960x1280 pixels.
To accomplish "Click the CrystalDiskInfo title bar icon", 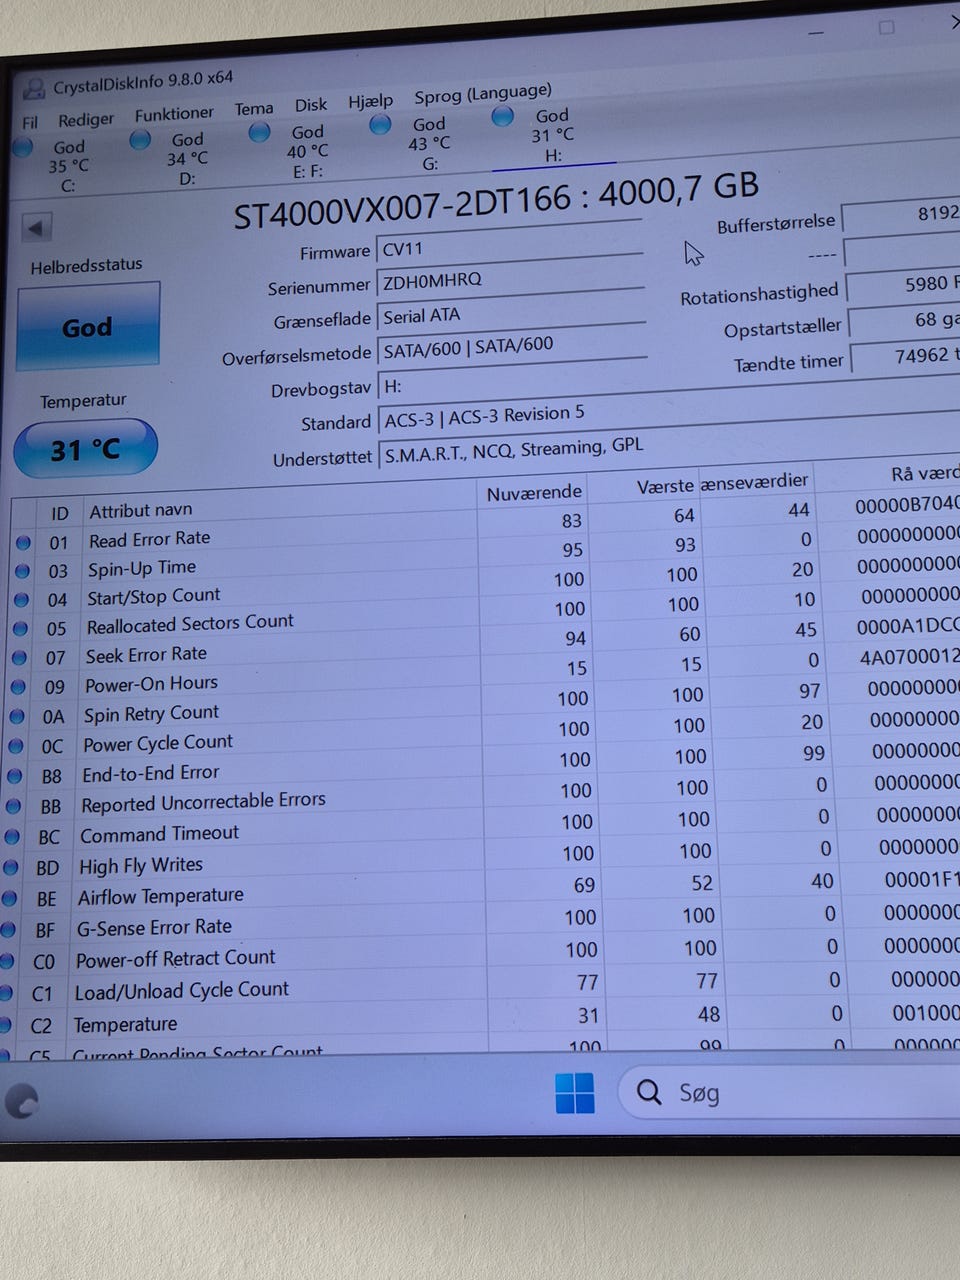I will point(36,89).
